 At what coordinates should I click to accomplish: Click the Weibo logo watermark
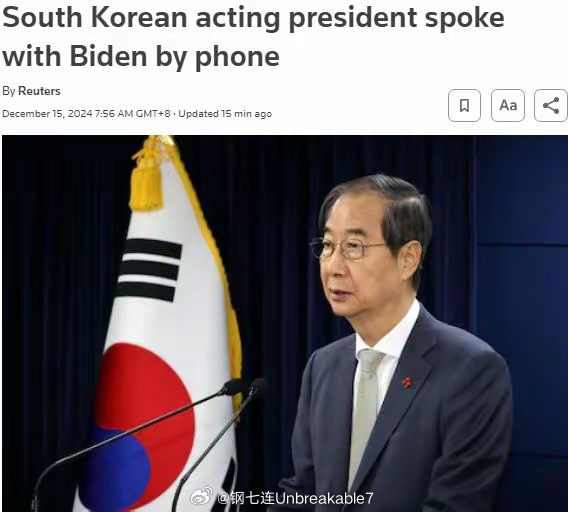tap(202, 496)
